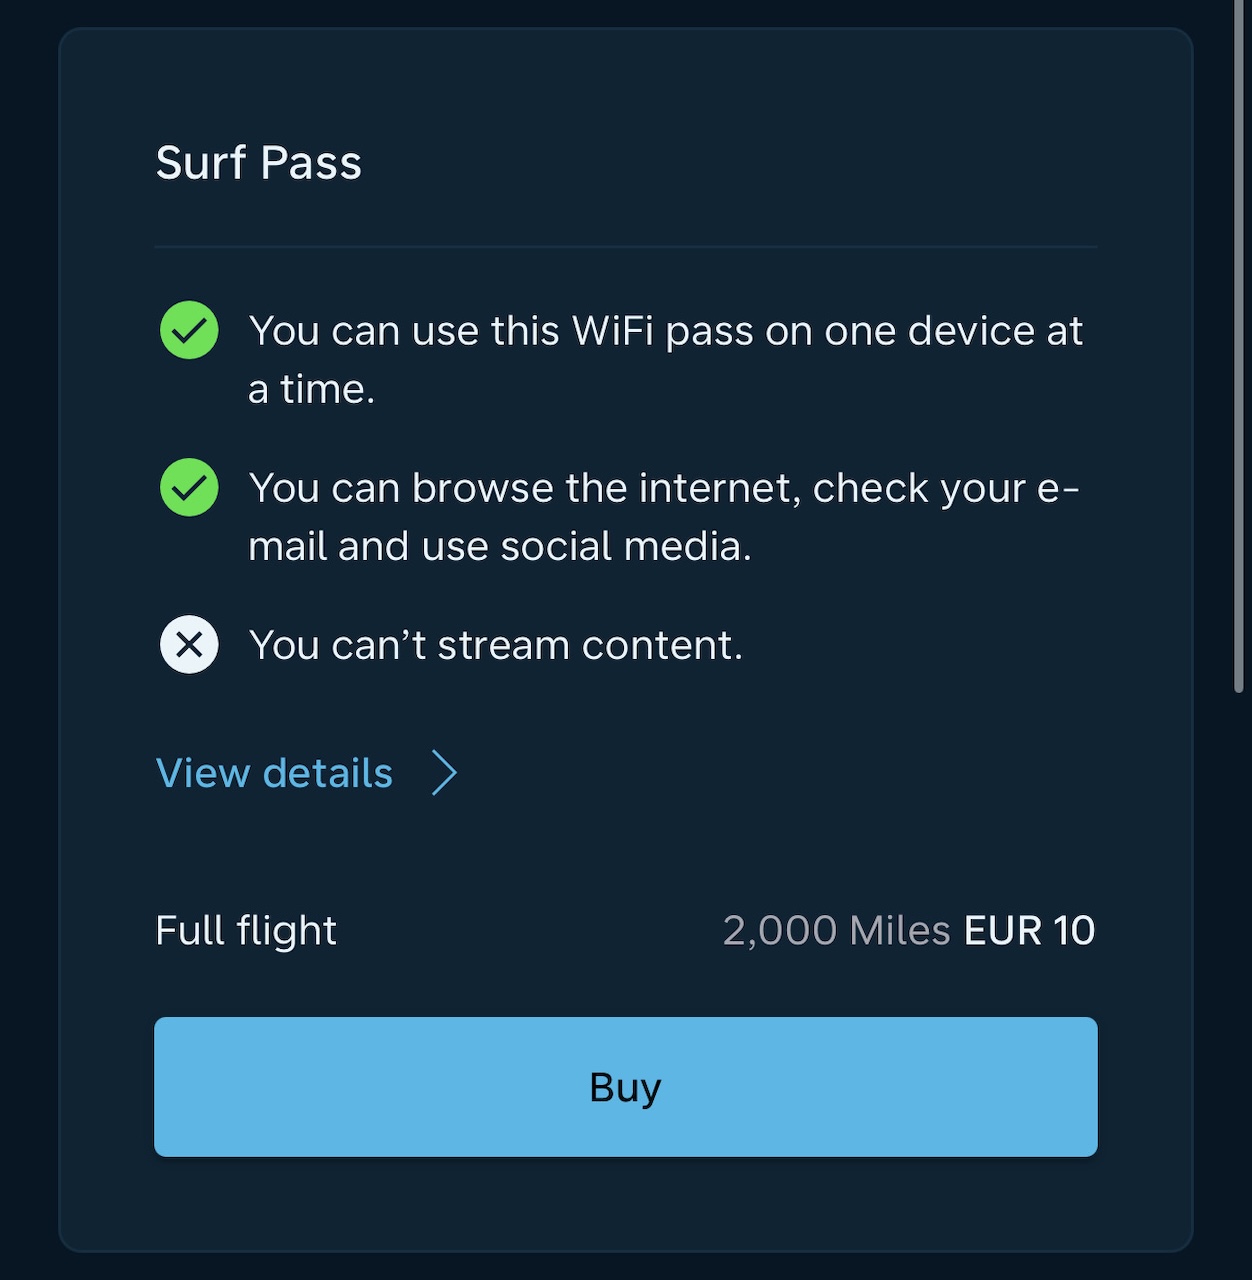Click the EUR 10 price
This screenshot has height=1280, width=1252.
(x=1029, y=930)
